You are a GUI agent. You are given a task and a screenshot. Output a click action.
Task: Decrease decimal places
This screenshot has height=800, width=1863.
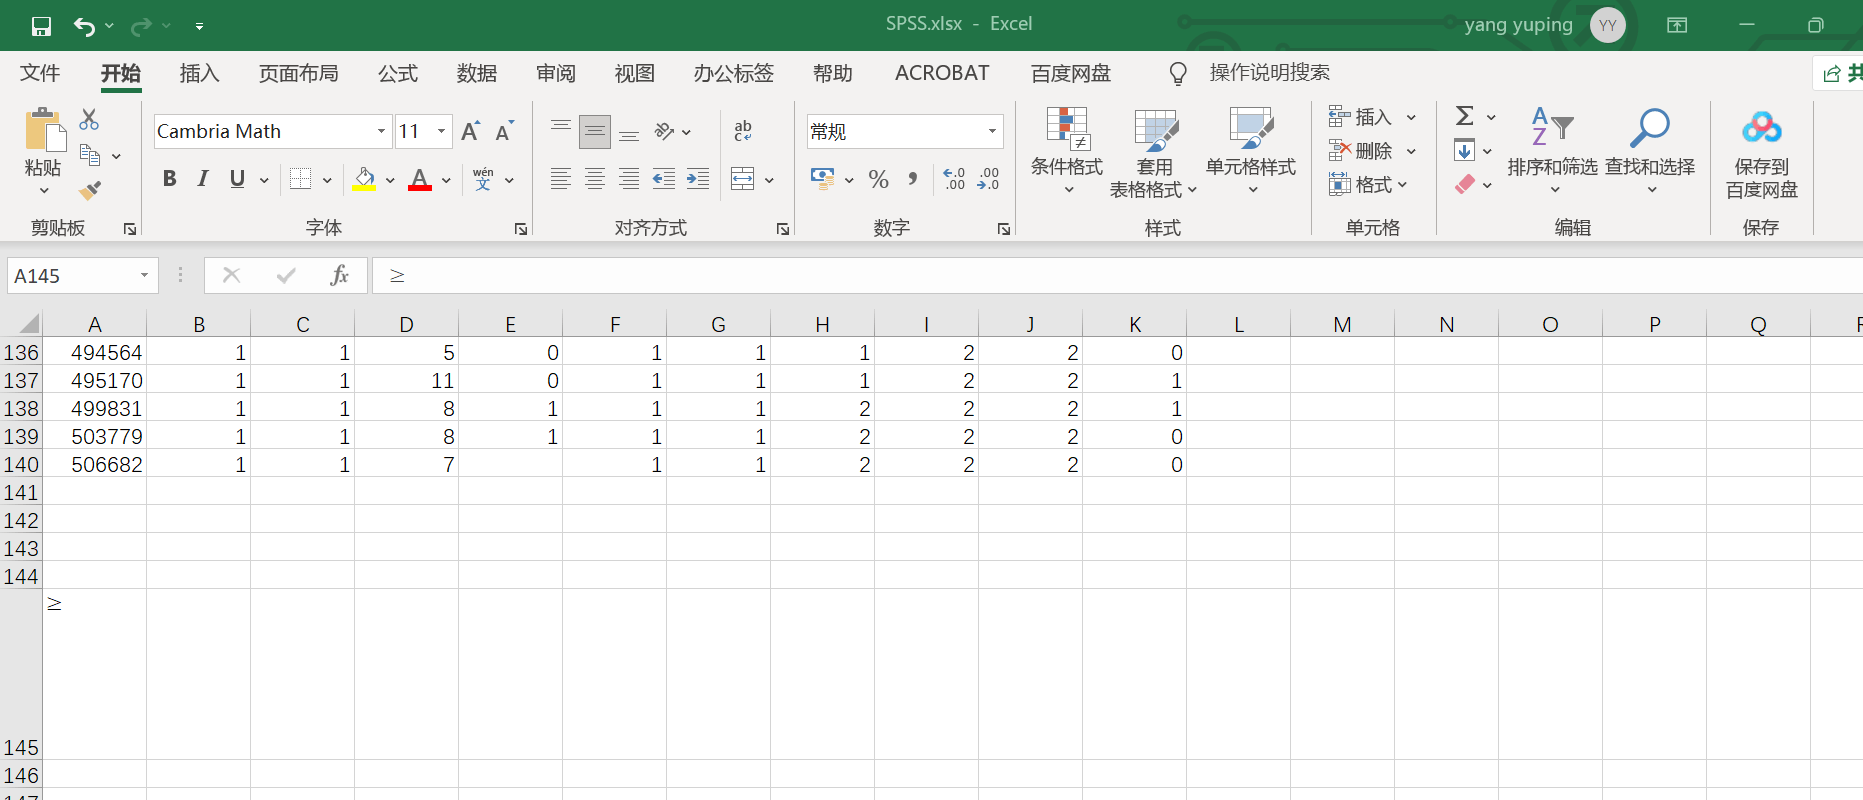(x=988, y=179)
